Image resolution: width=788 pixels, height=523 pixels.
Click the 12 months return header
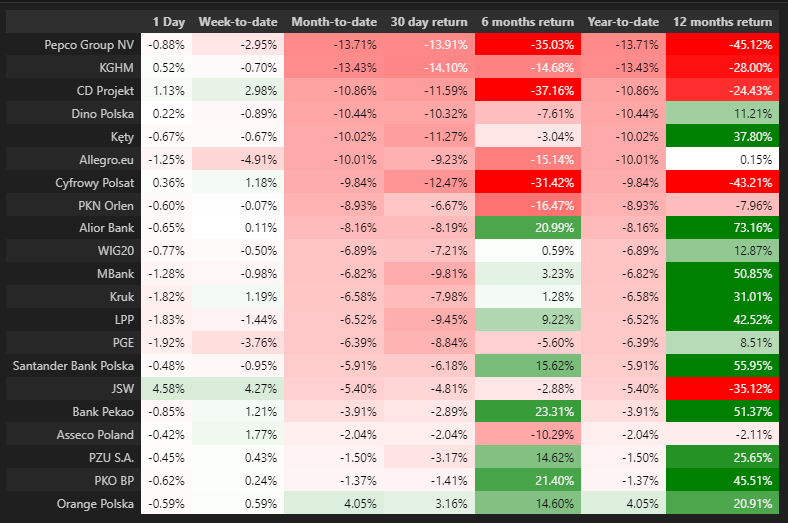click(x=722, y=22)
